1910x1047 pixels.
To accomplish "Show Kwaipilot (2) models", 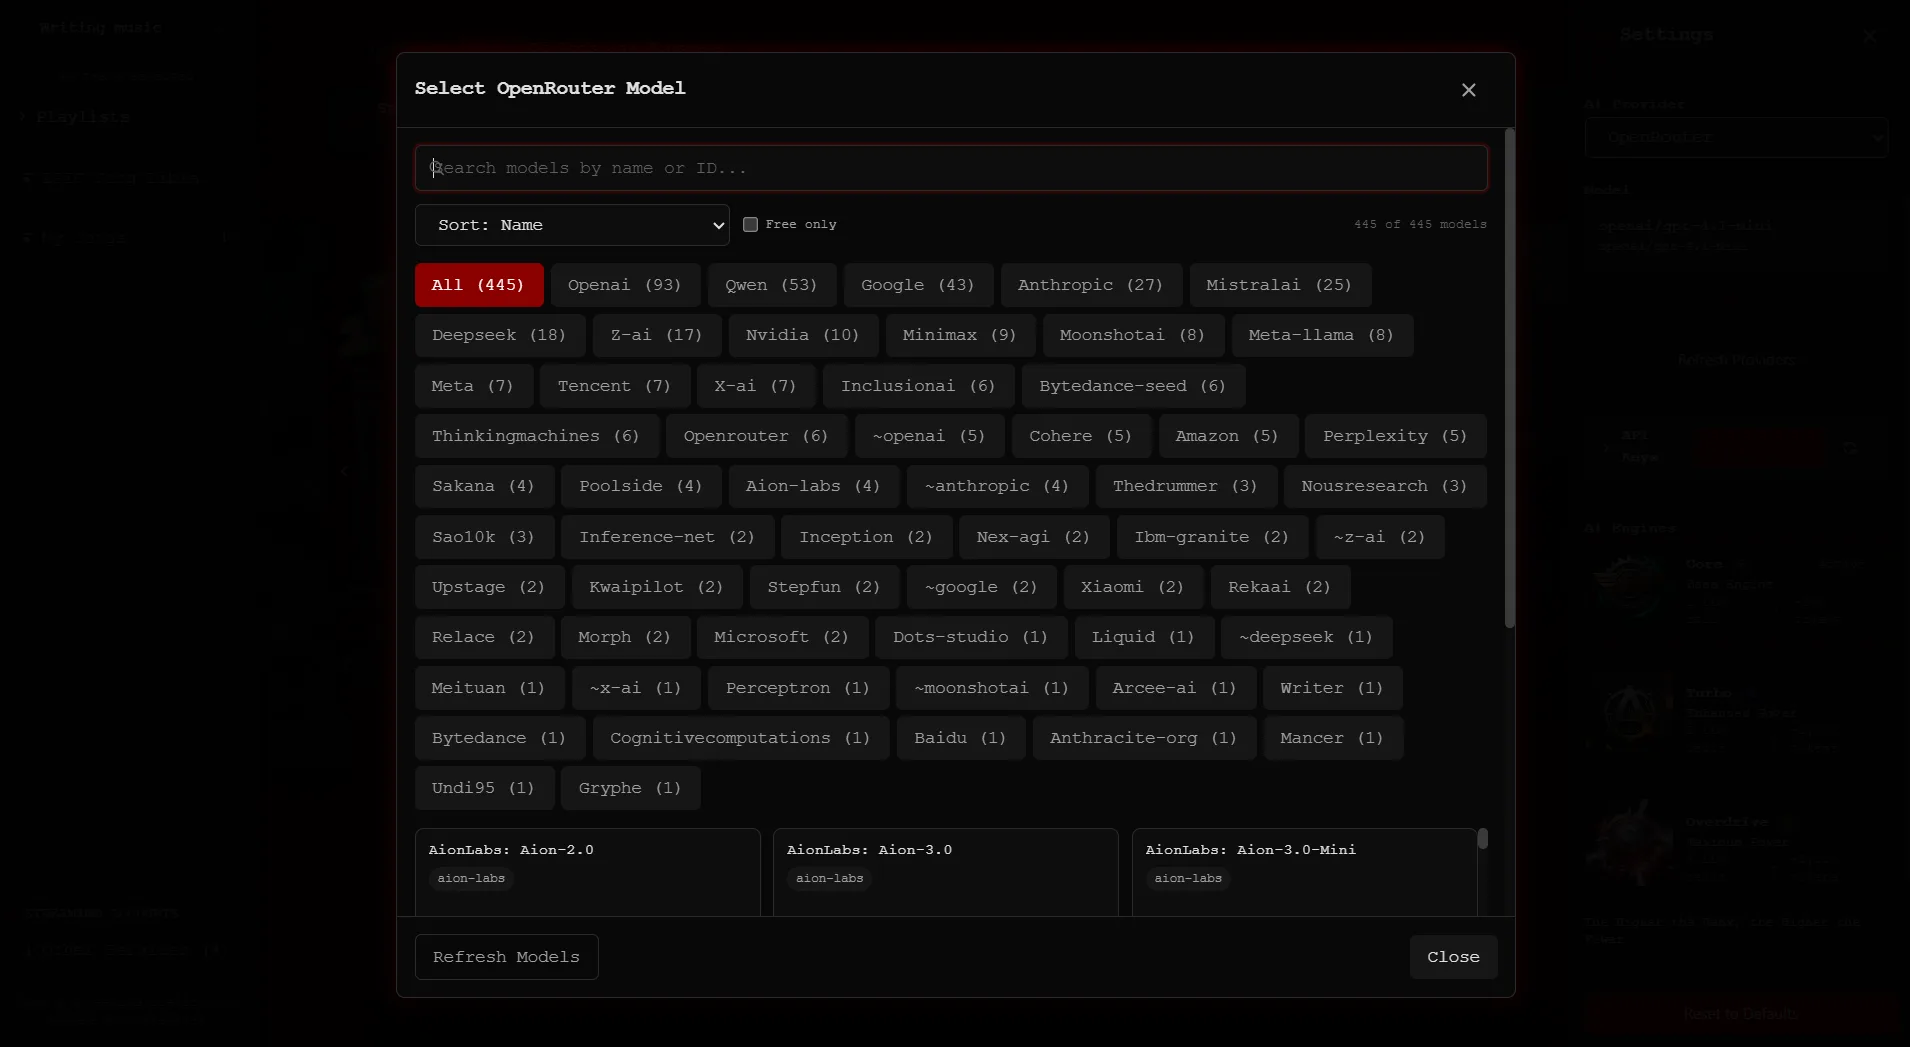I will [657, 587].
